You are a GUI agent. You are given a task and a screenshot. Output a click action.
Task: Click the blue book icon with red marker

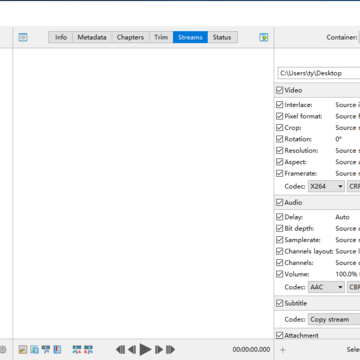pos(57,349)
